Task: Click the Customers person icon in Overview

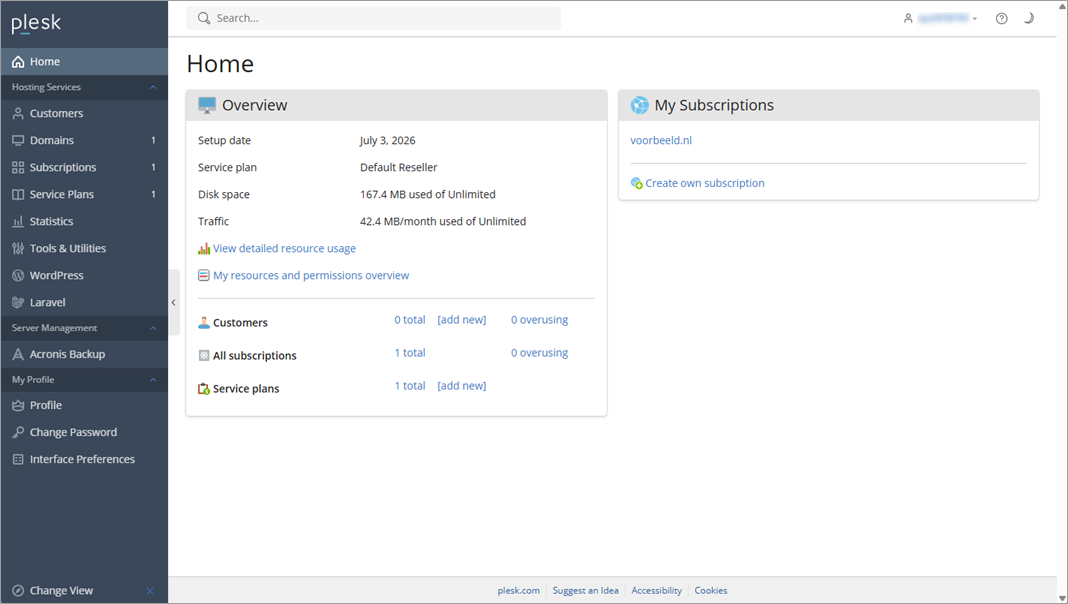Action: [204, 323]
